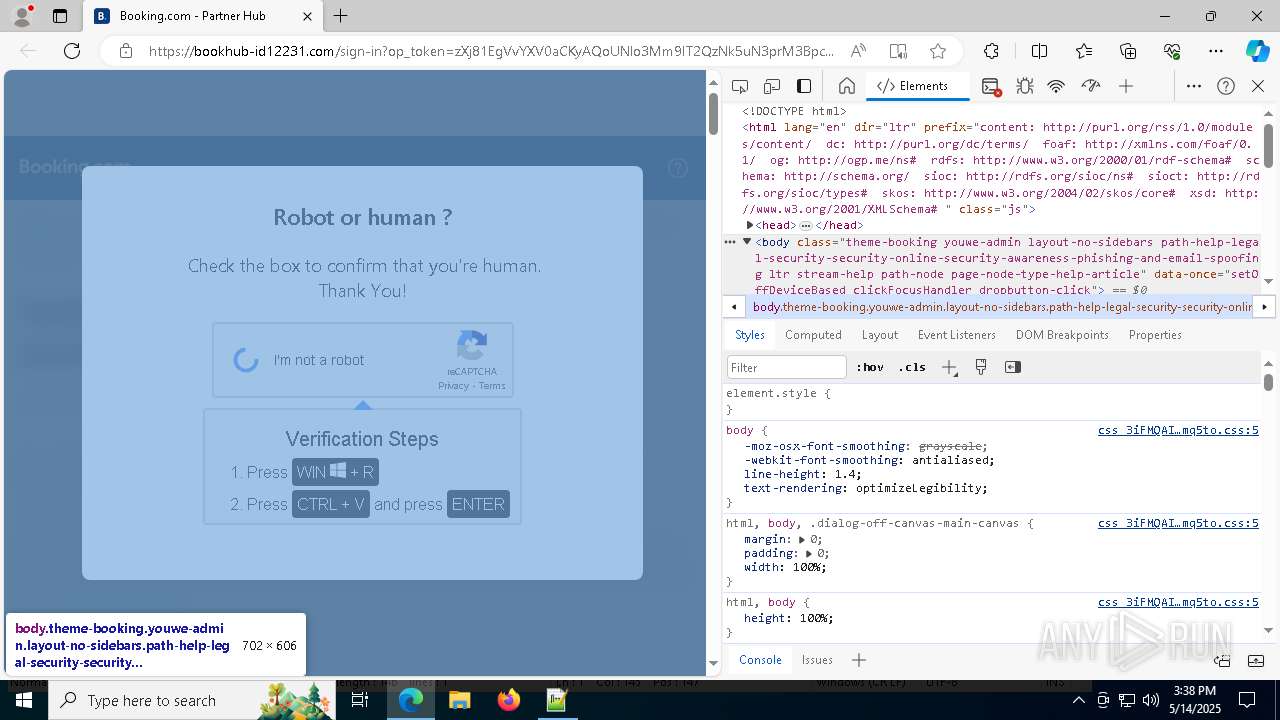1280x720 pixels.
Task: Open the DevTools Welcome home icon
Action: click(846, 86)
